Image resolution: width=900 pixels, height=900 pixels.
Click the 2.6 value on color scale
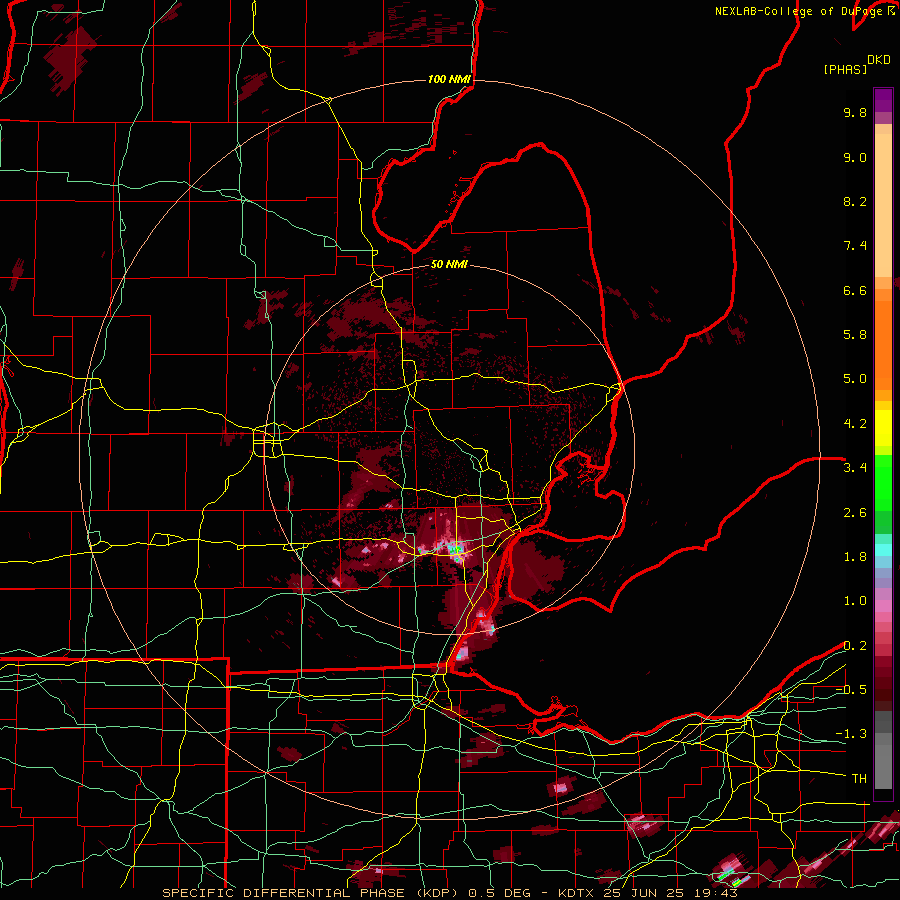[x=855, y=513]
